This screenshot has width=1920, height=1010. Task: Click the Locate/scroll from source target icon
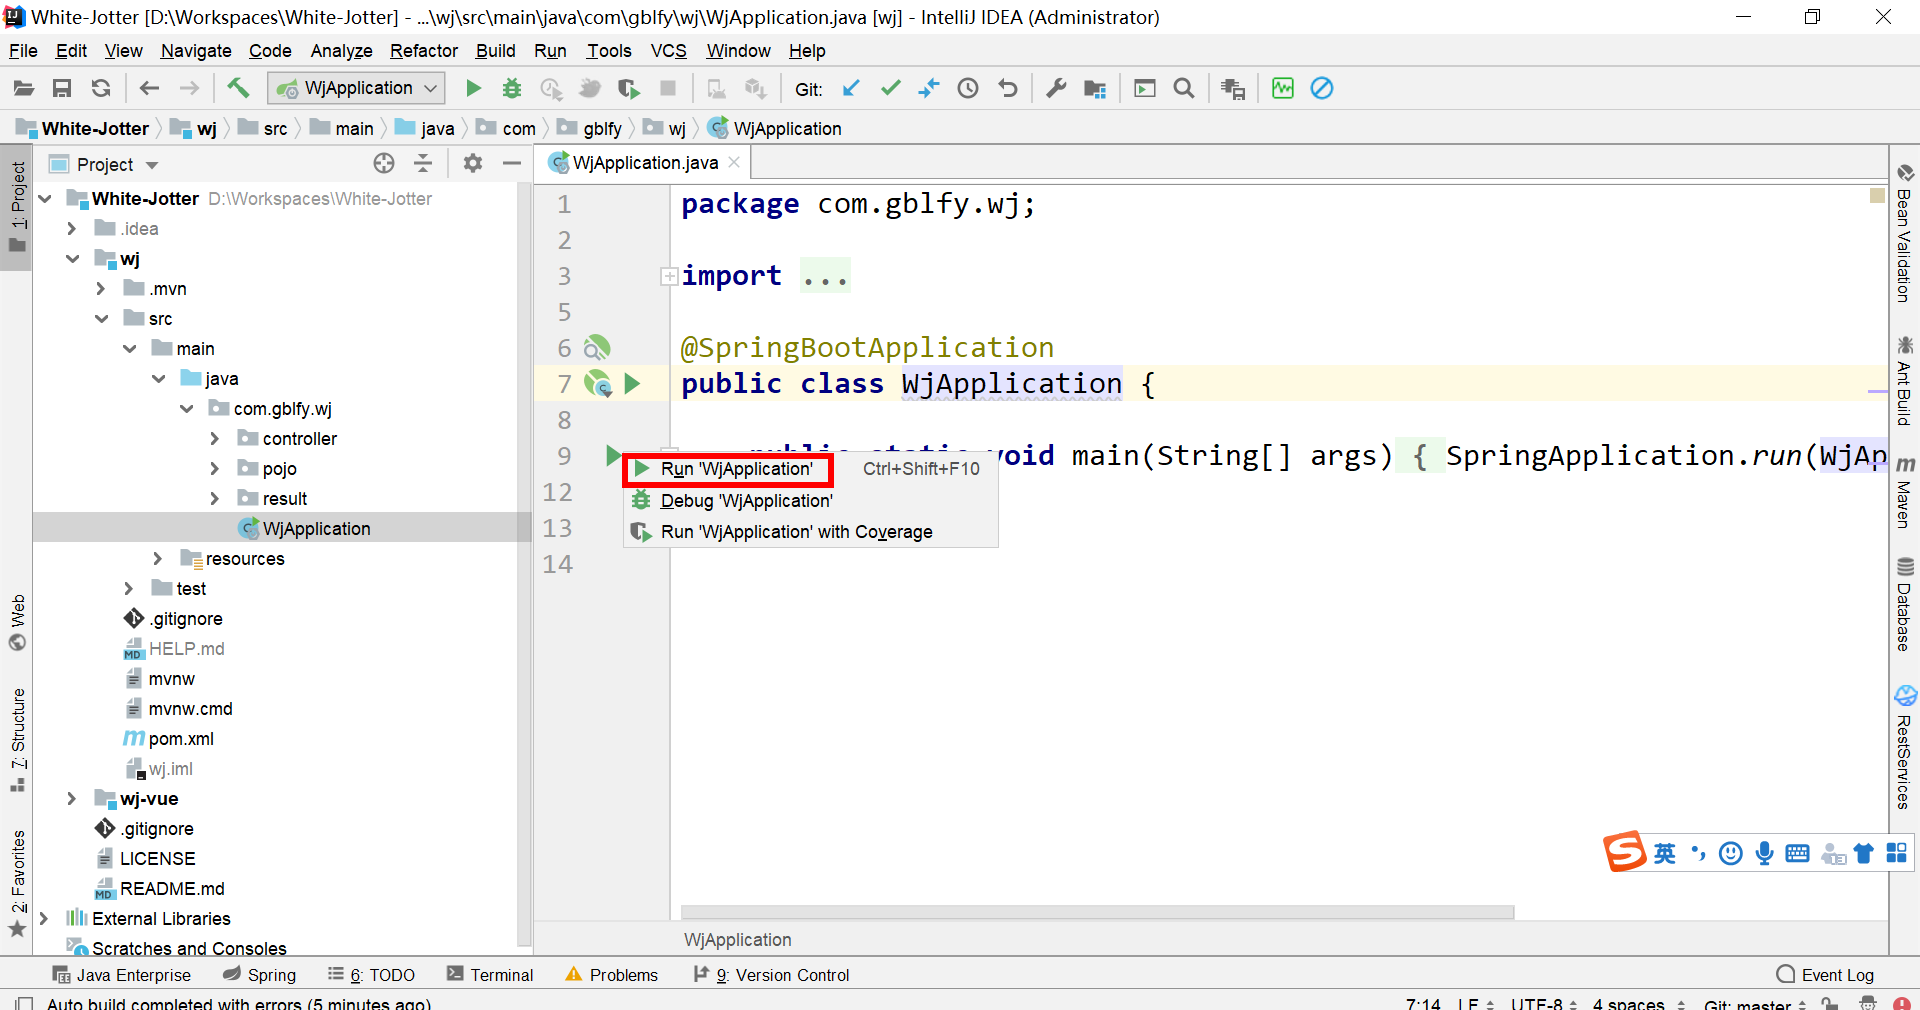[384, 164]
